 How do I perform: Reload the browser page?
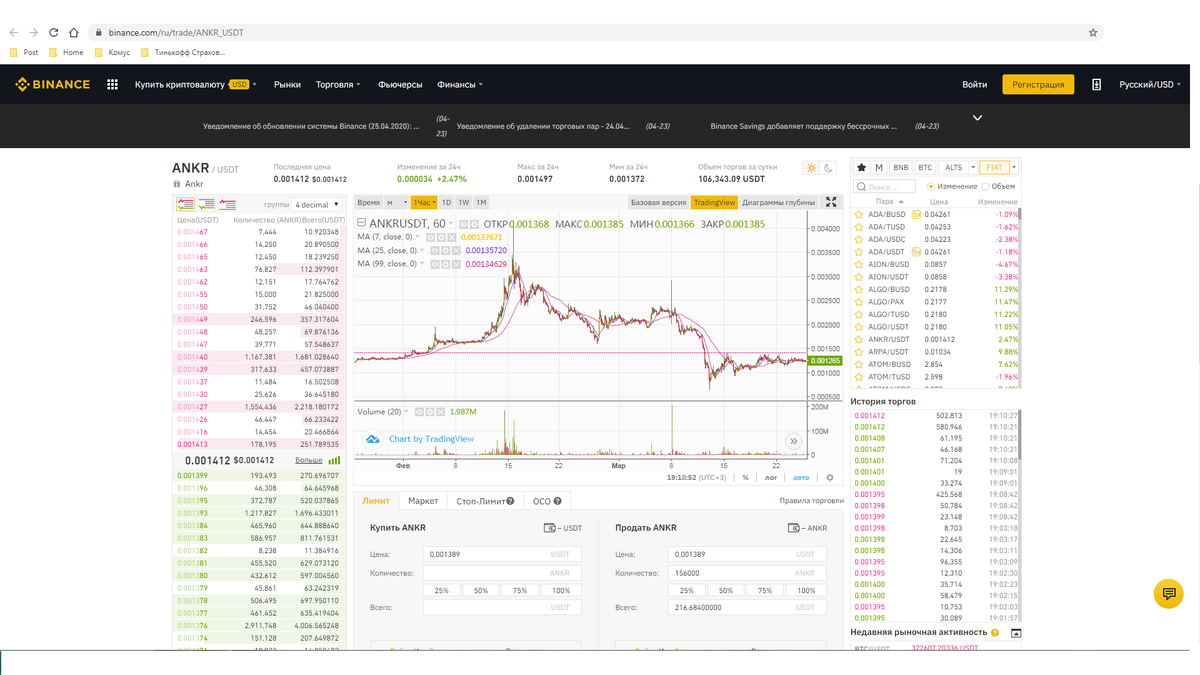(54, 33)
